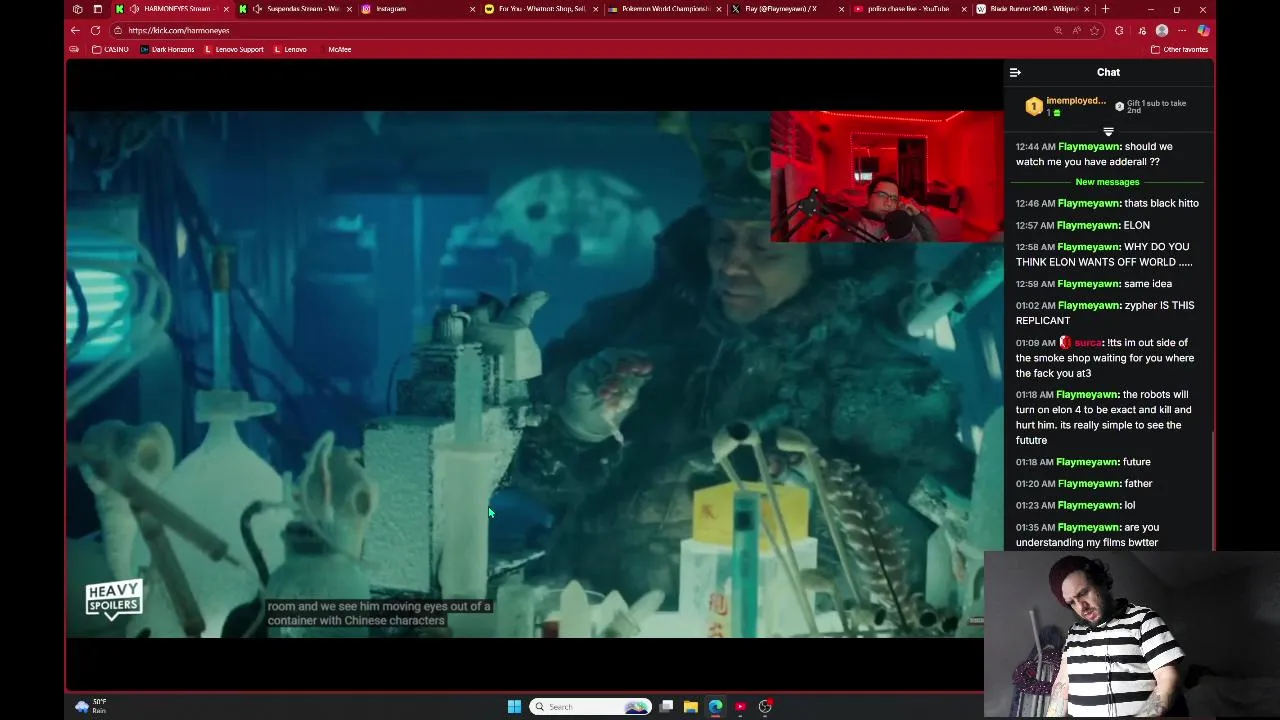
Task: Open Dark Horizons bookmark
Action: [x=167, y=49]
